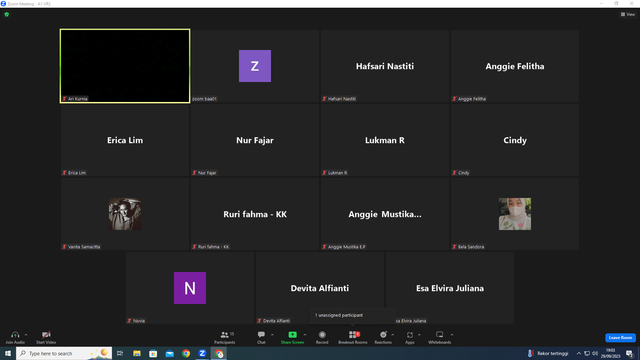Click Bela Sandora's profile photo
This screenshot has height=360, width=640.
[x=515, y=214]
